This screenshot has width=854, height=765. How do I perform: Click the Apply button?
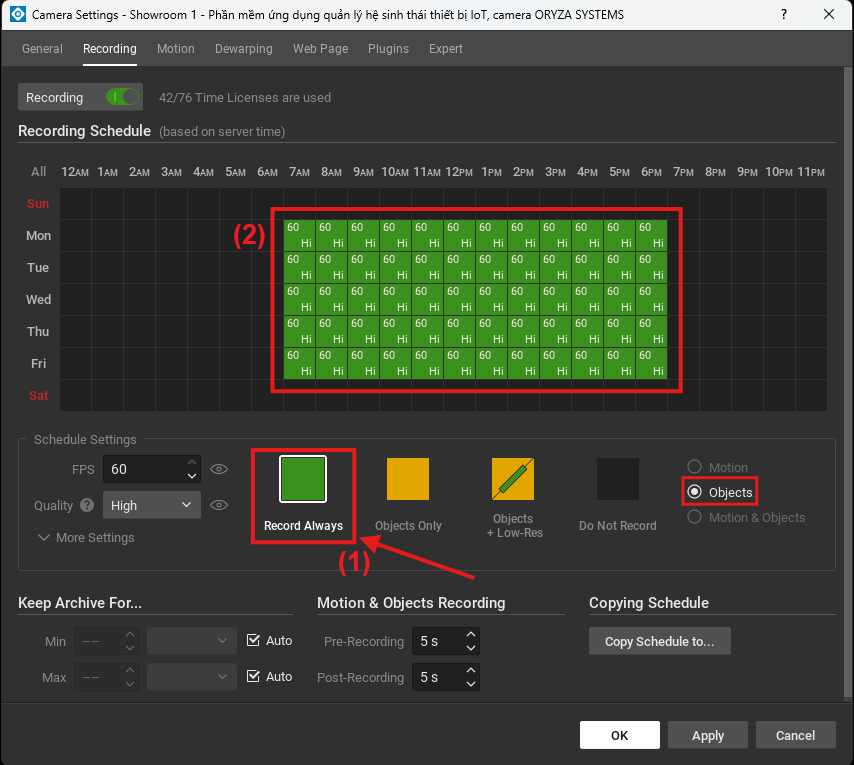click(x=707, y=735)
